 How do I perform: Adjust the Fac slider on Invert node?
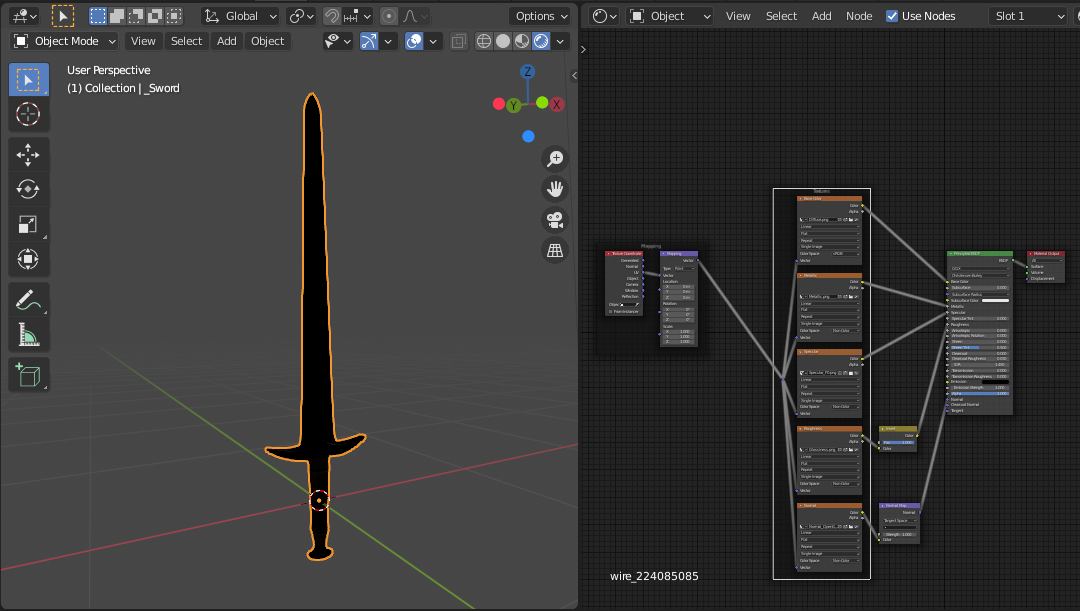click(x=898, y=442)
